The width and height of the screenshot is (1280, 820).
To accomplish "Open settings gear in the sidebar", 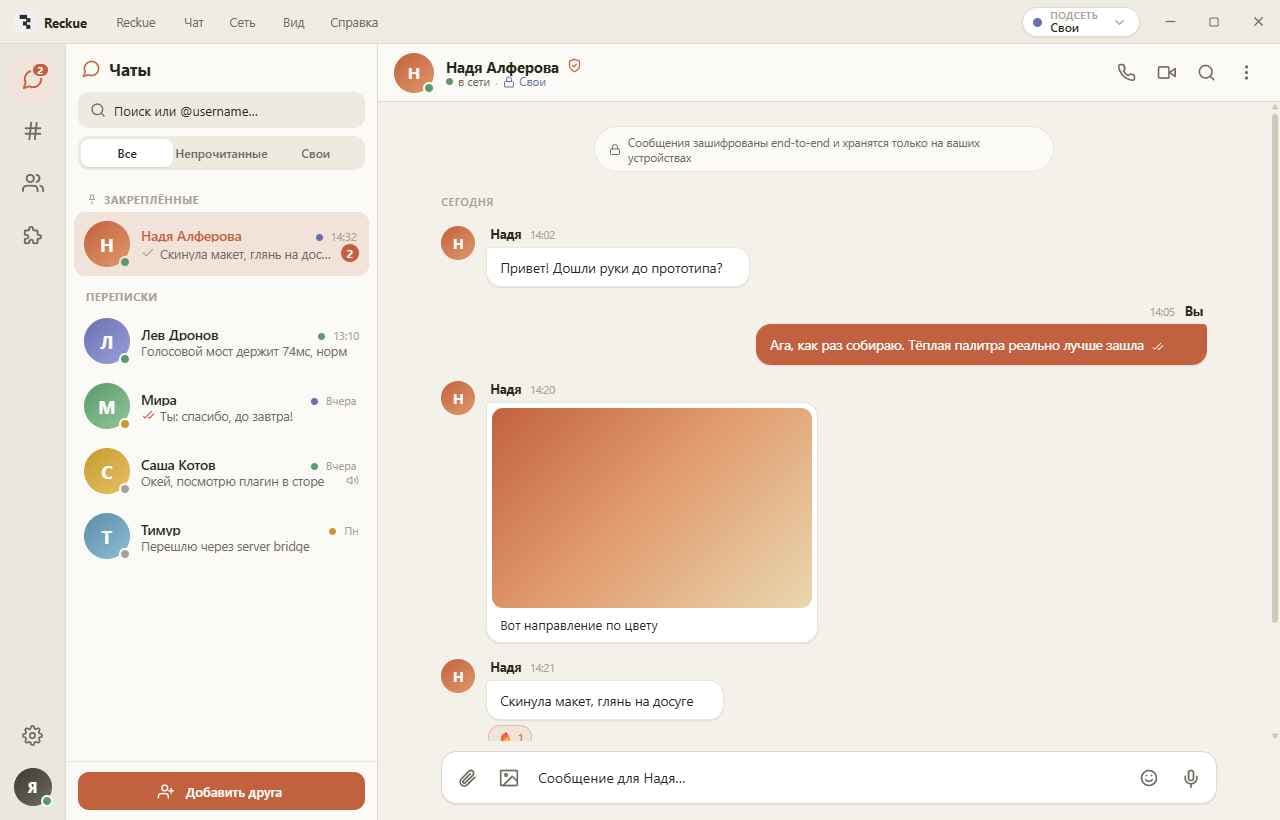I will 33,736.
